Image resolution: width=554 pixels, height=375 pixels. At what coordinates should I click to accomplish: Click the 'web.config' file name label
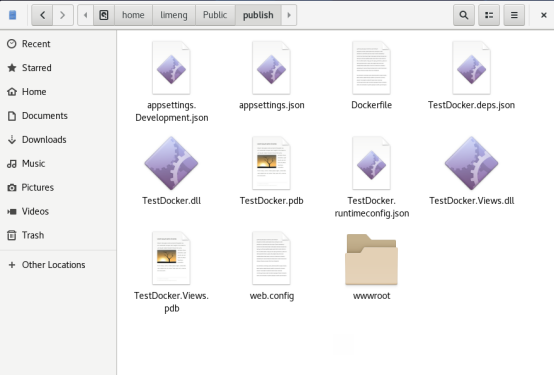[272, 296]
